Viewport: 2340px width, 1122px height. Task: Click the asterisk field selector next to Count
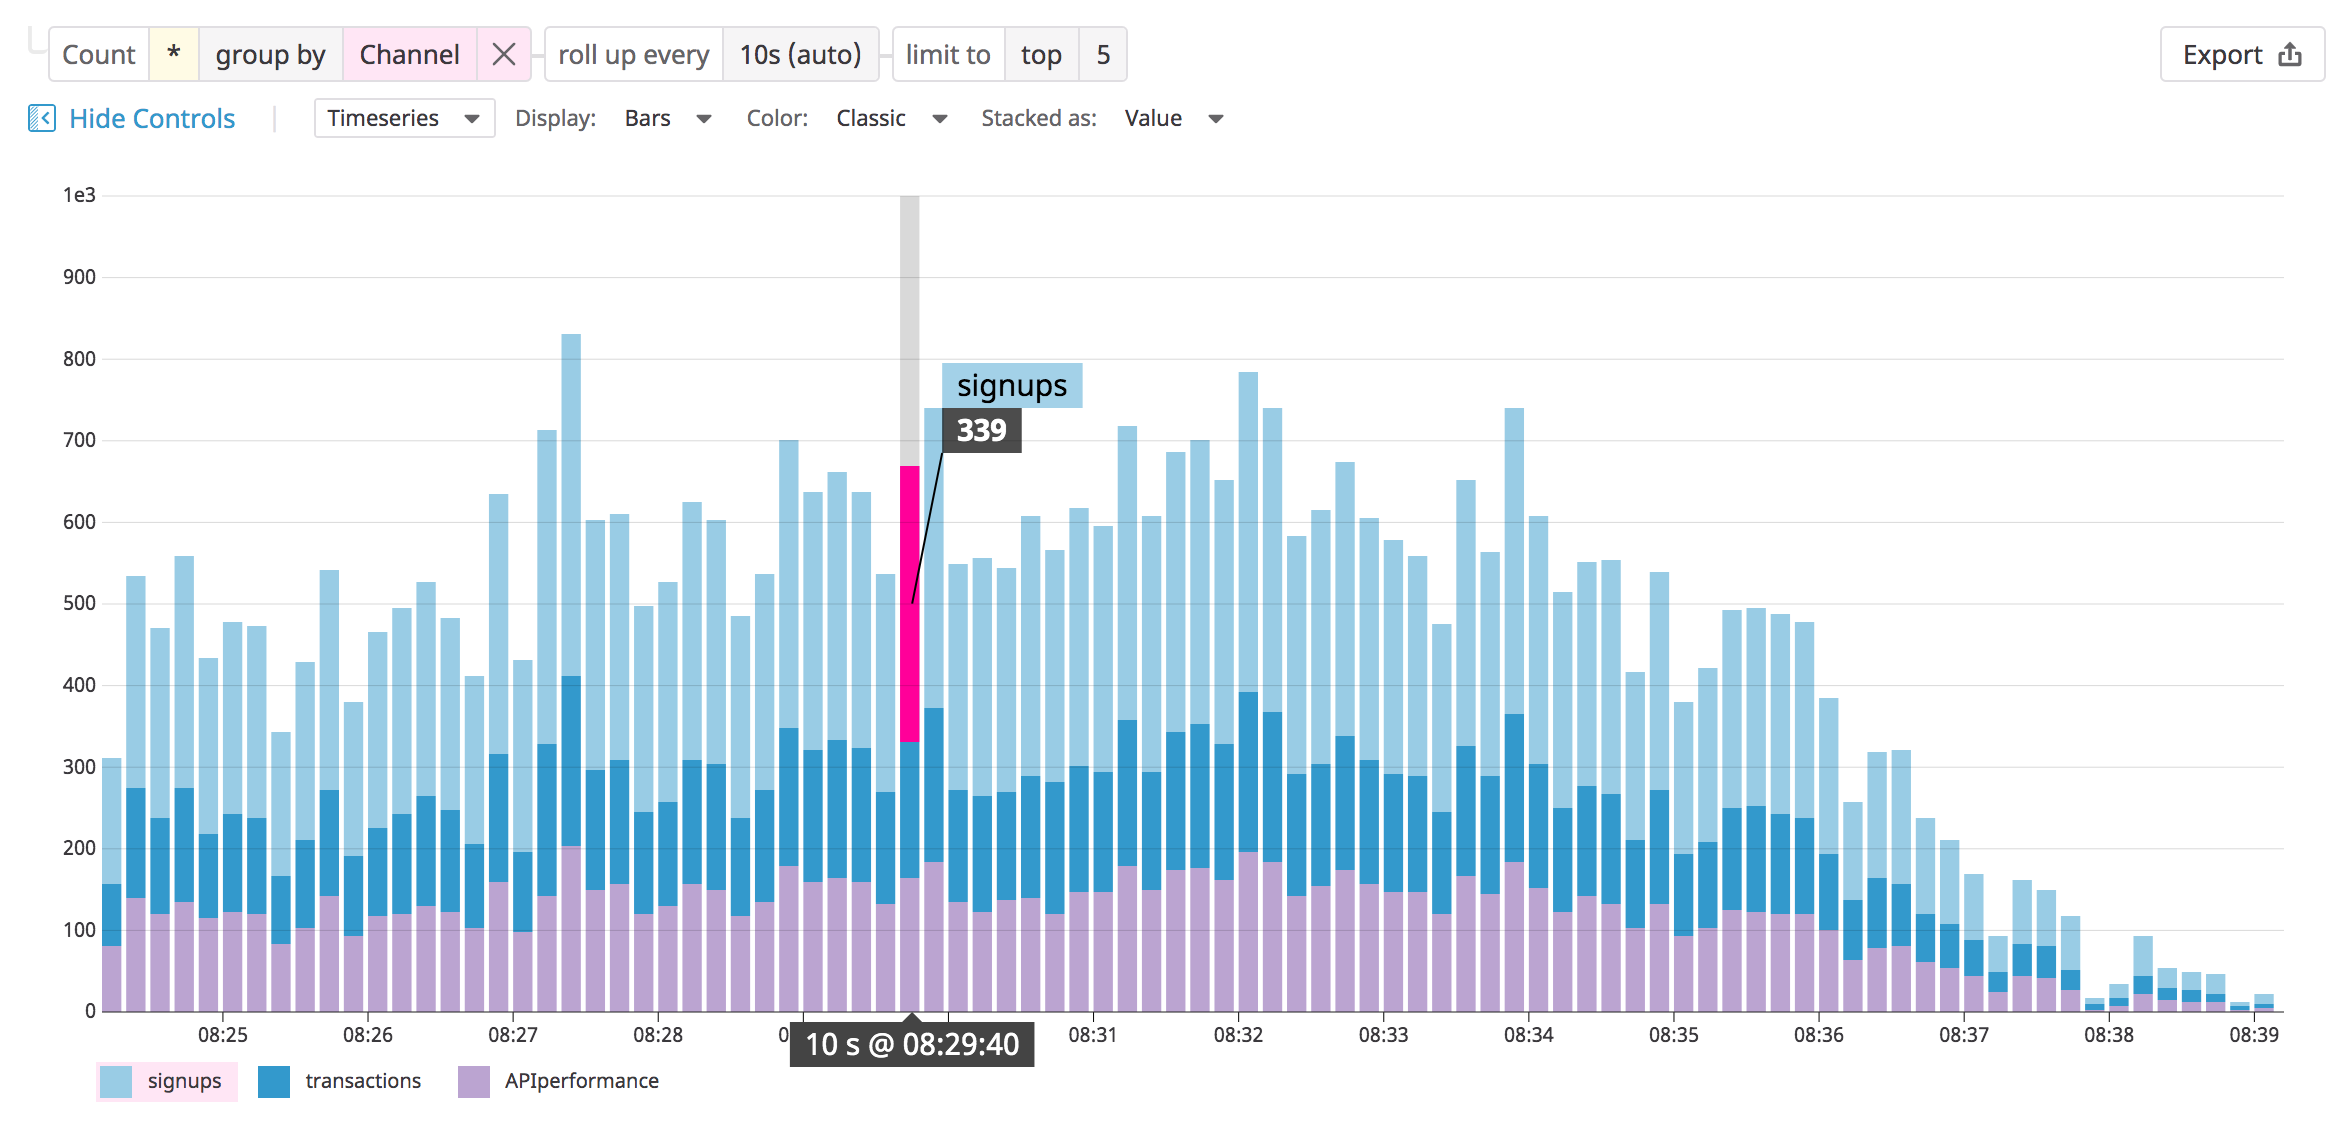[x=173, y=55]
